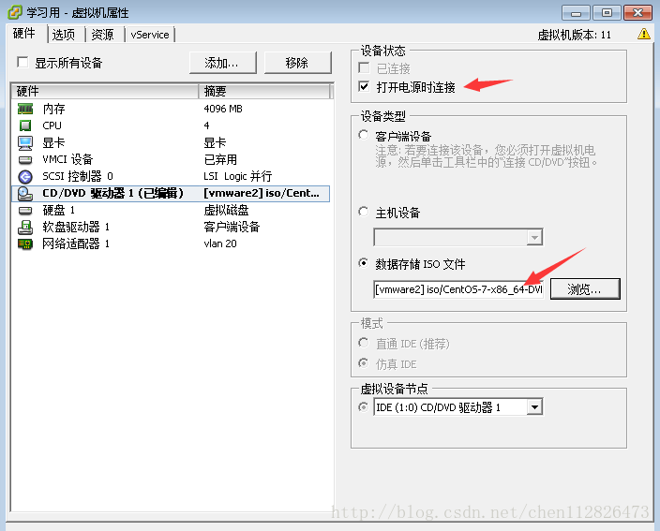
Task: Click the 4096 MB summary value
Action: (x=223, y=109)
